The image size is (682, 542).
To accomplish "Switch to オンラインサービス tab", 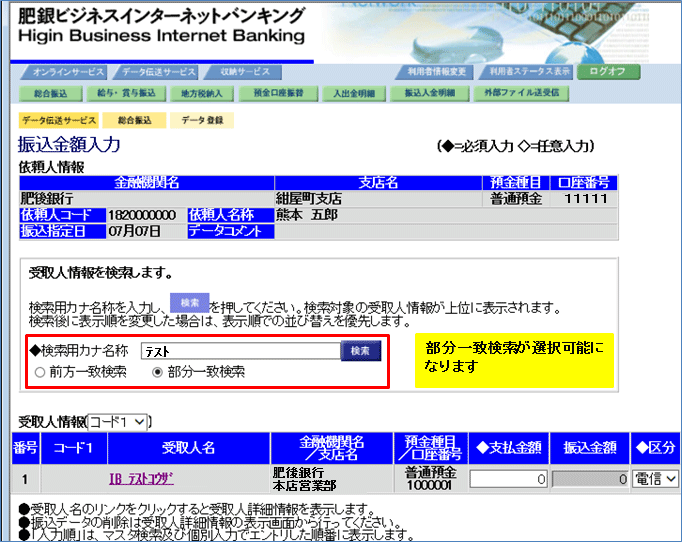I will click(x=66, y=72).
